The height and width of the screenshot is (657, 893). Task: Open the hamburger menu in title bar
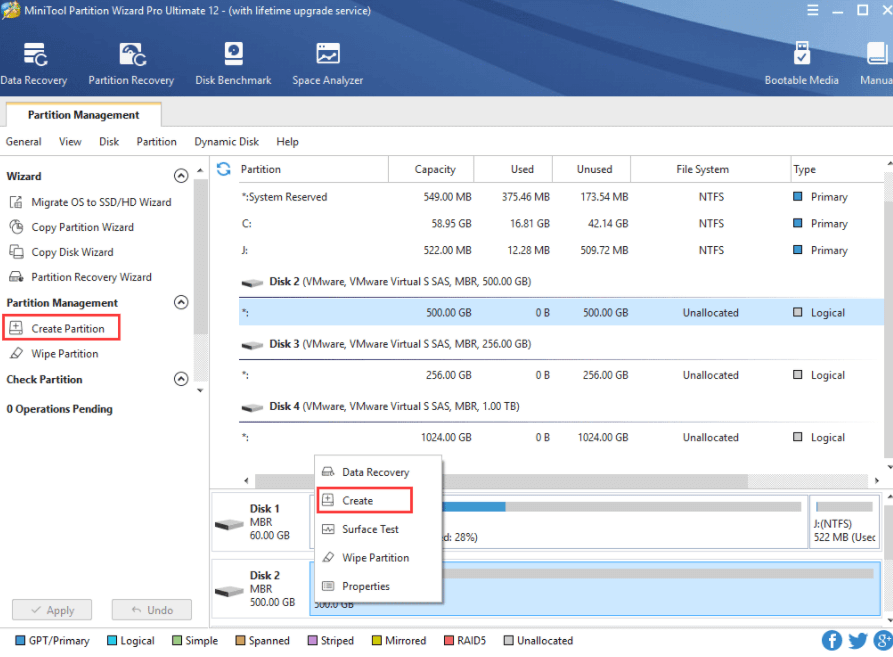[811, 10]
